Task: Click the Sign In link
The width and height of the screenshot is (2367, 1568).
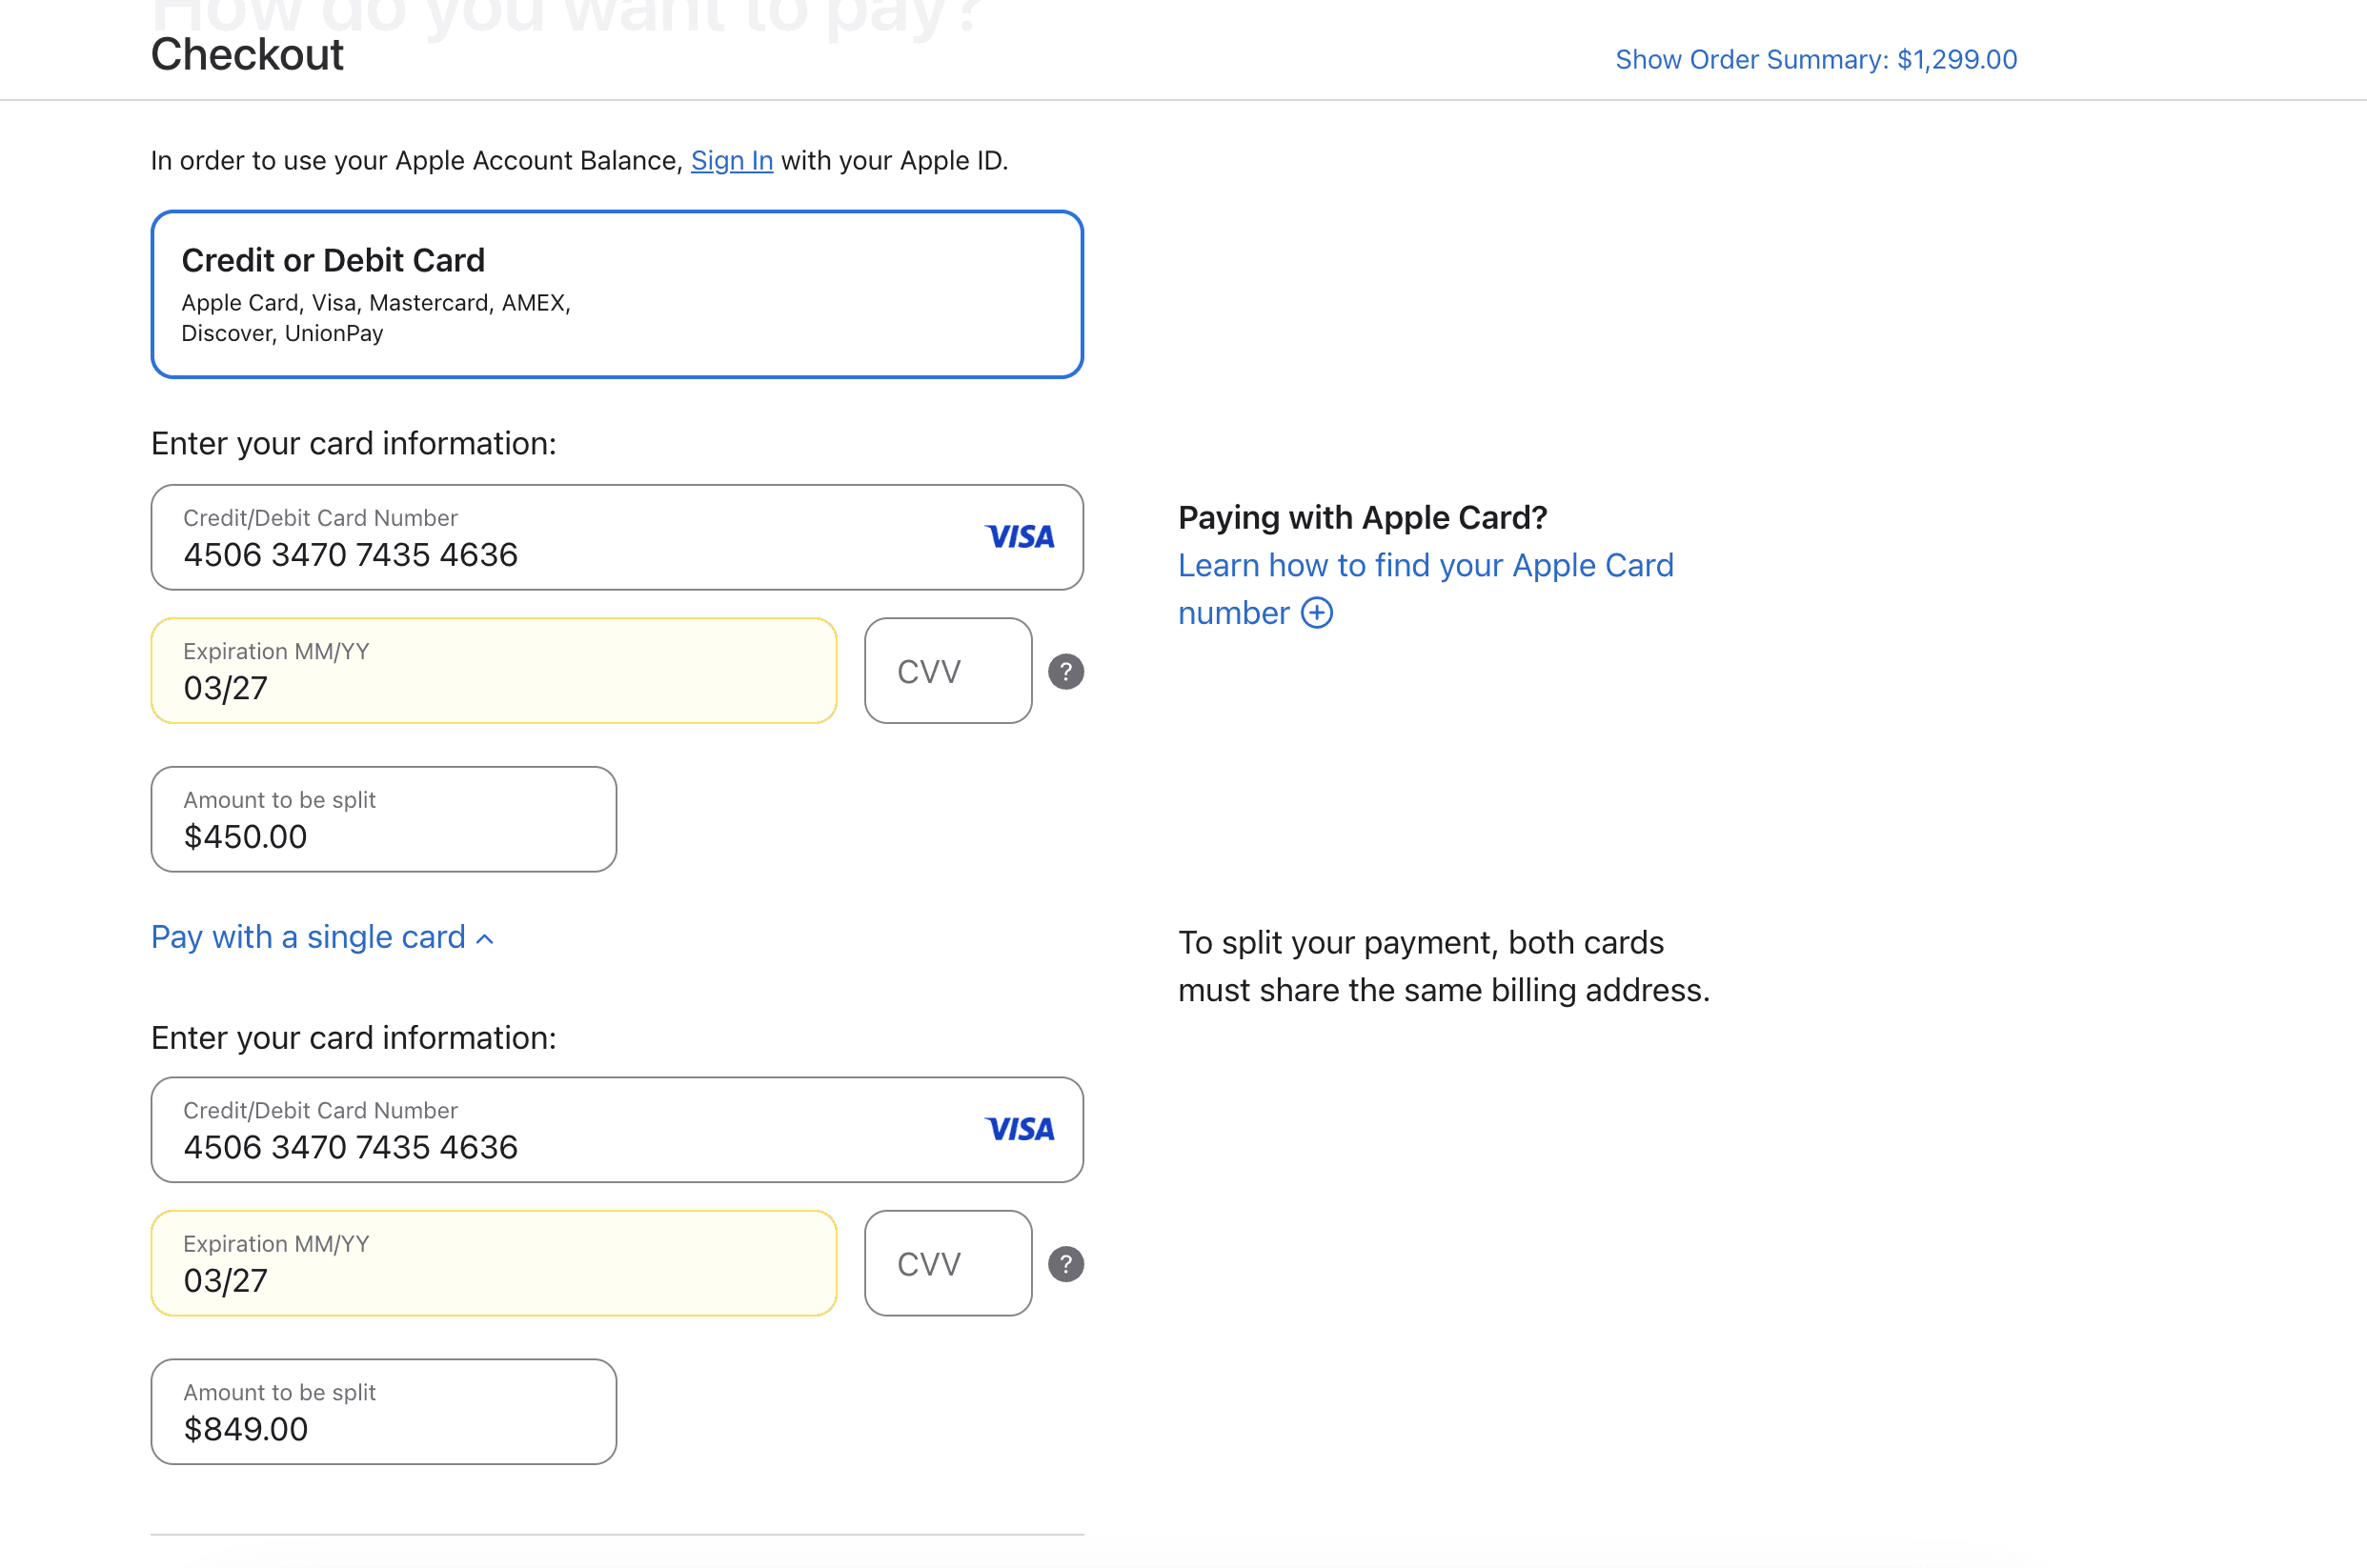Action: click(x=731, y=161)
